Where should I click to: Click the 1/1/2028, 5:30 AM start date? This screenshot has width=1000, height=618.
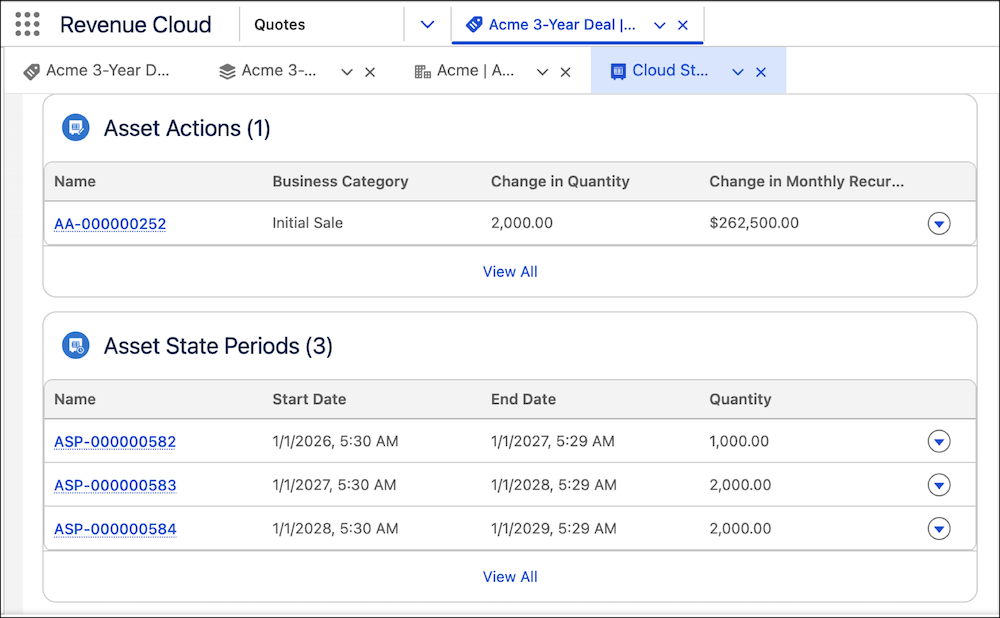[335, 529]
